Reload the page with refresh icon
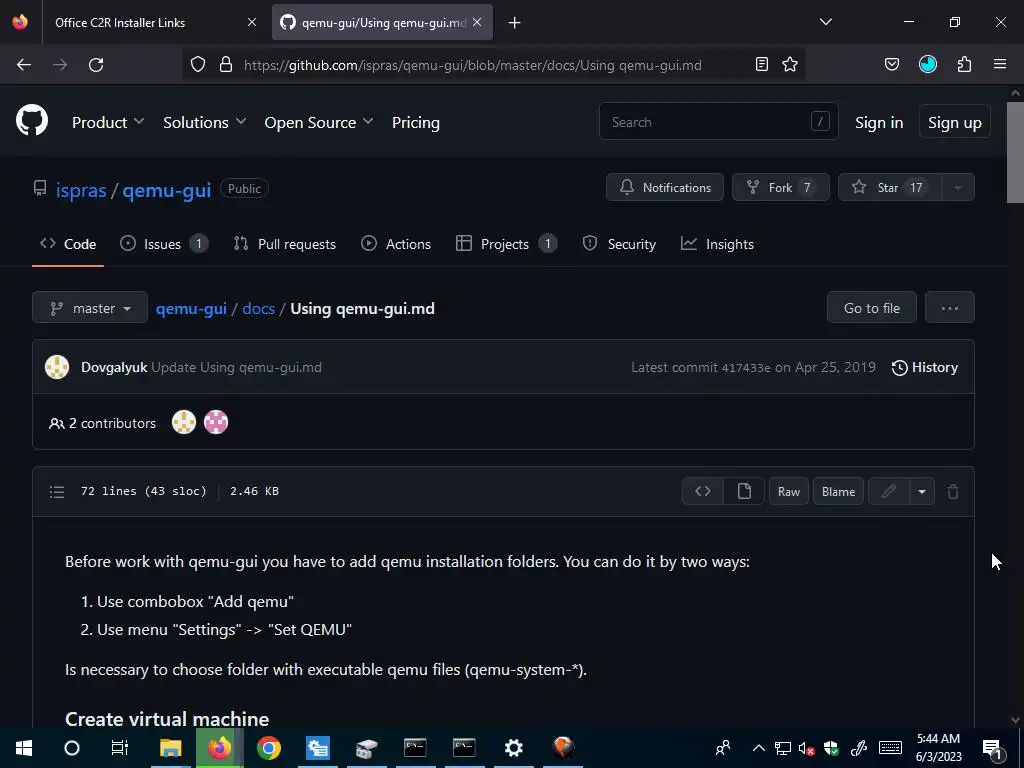The height and width of the screenshot is (768, 1024). pos(96,65)
